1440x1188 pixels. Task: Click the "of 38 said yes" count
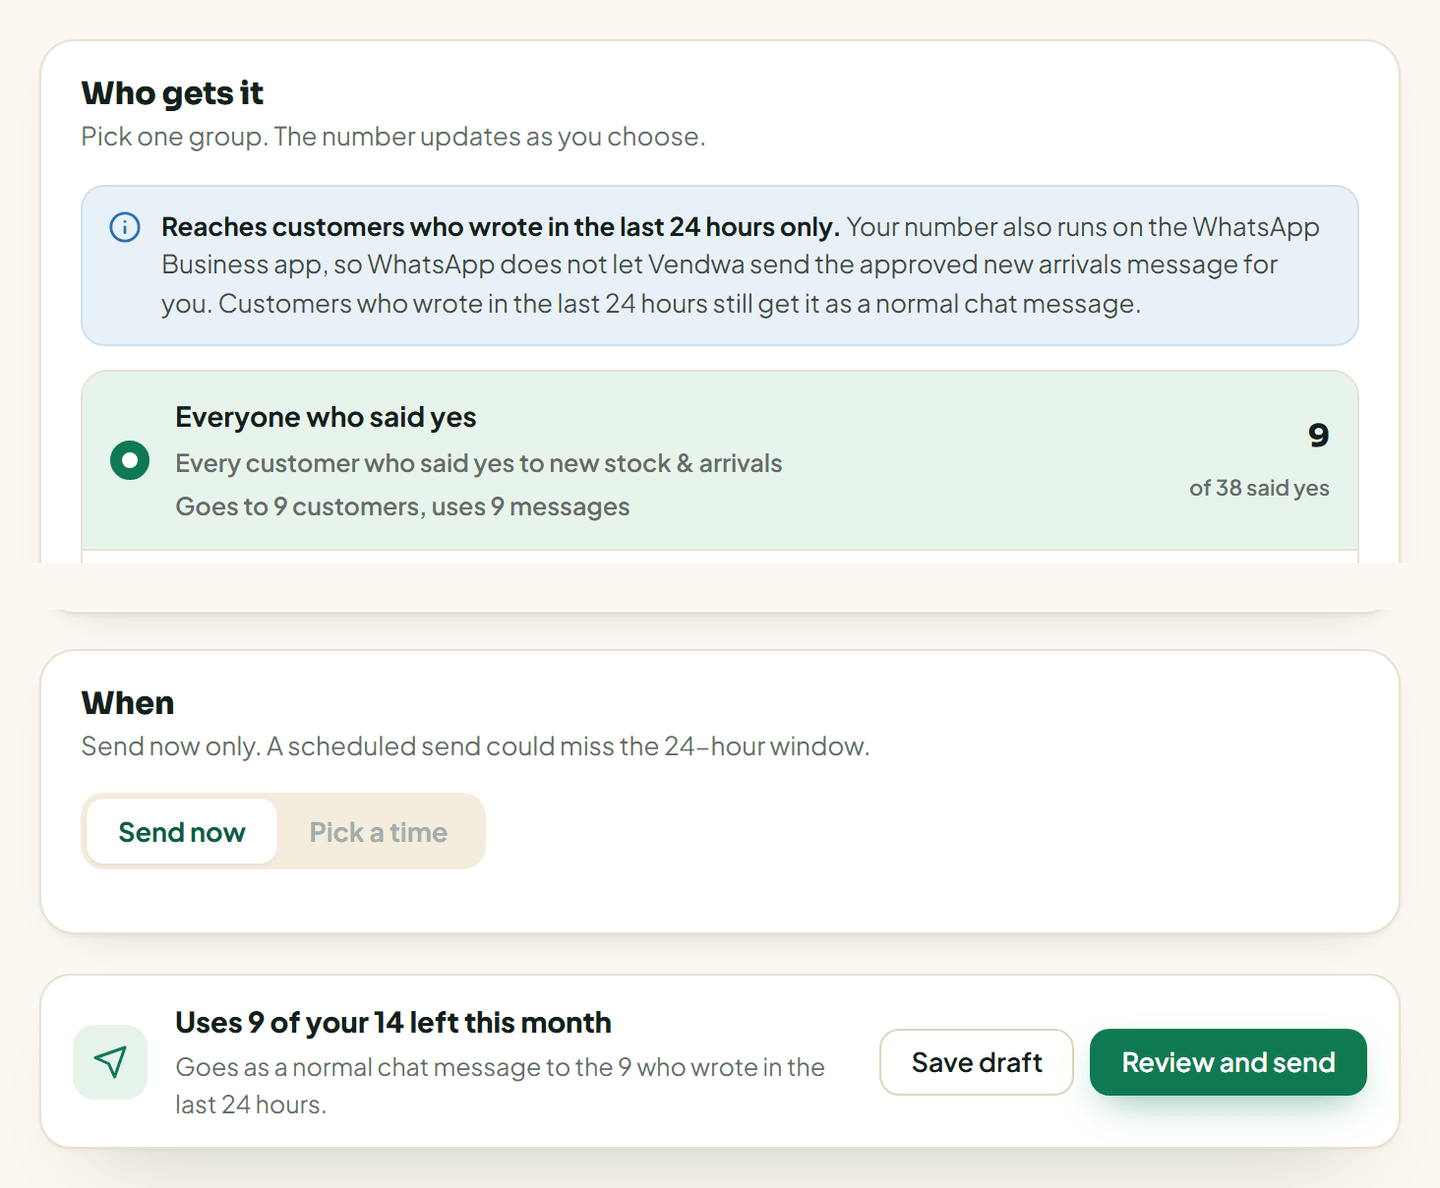(1259, 488)
